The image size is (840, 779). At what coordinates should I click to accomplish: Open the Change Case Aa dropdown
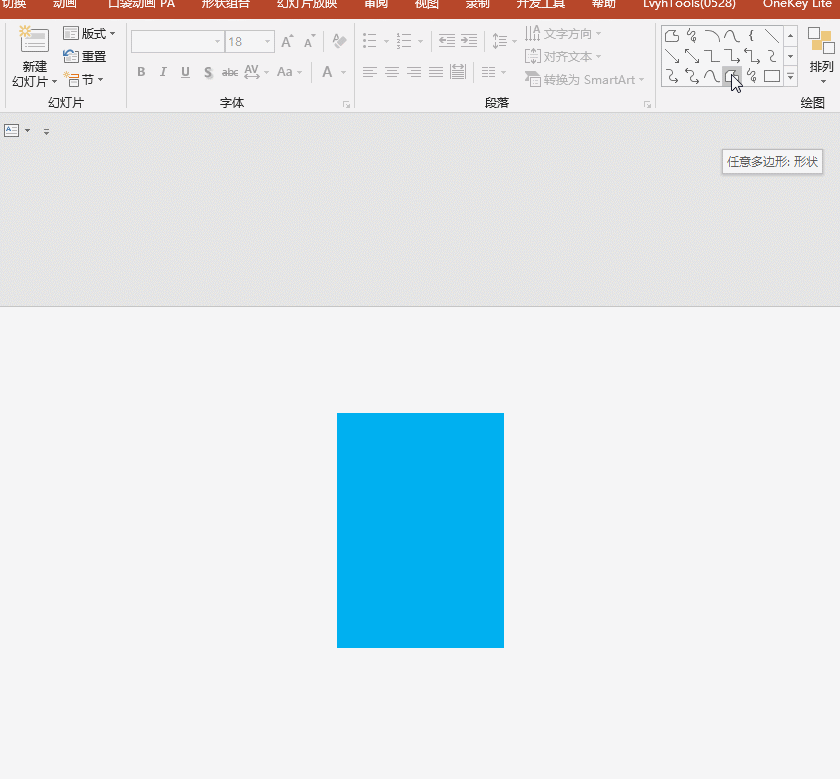coord(289,72)
